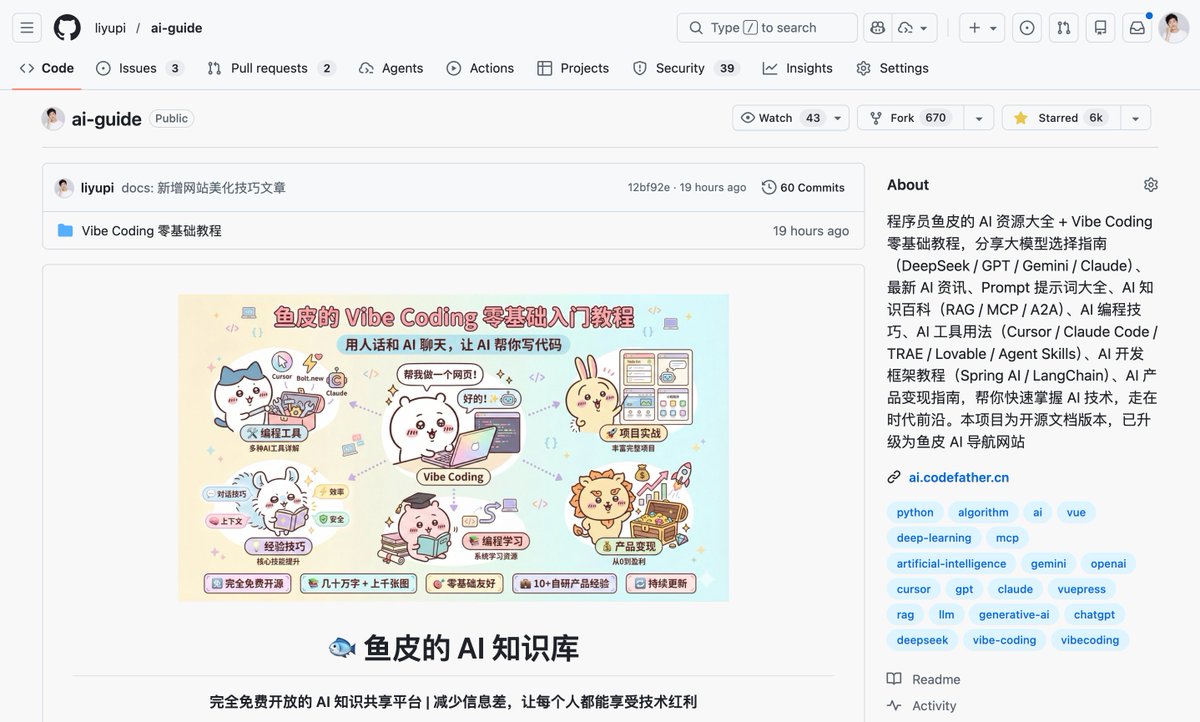Select the vibe-coding topic tag

coord(1004,640)
